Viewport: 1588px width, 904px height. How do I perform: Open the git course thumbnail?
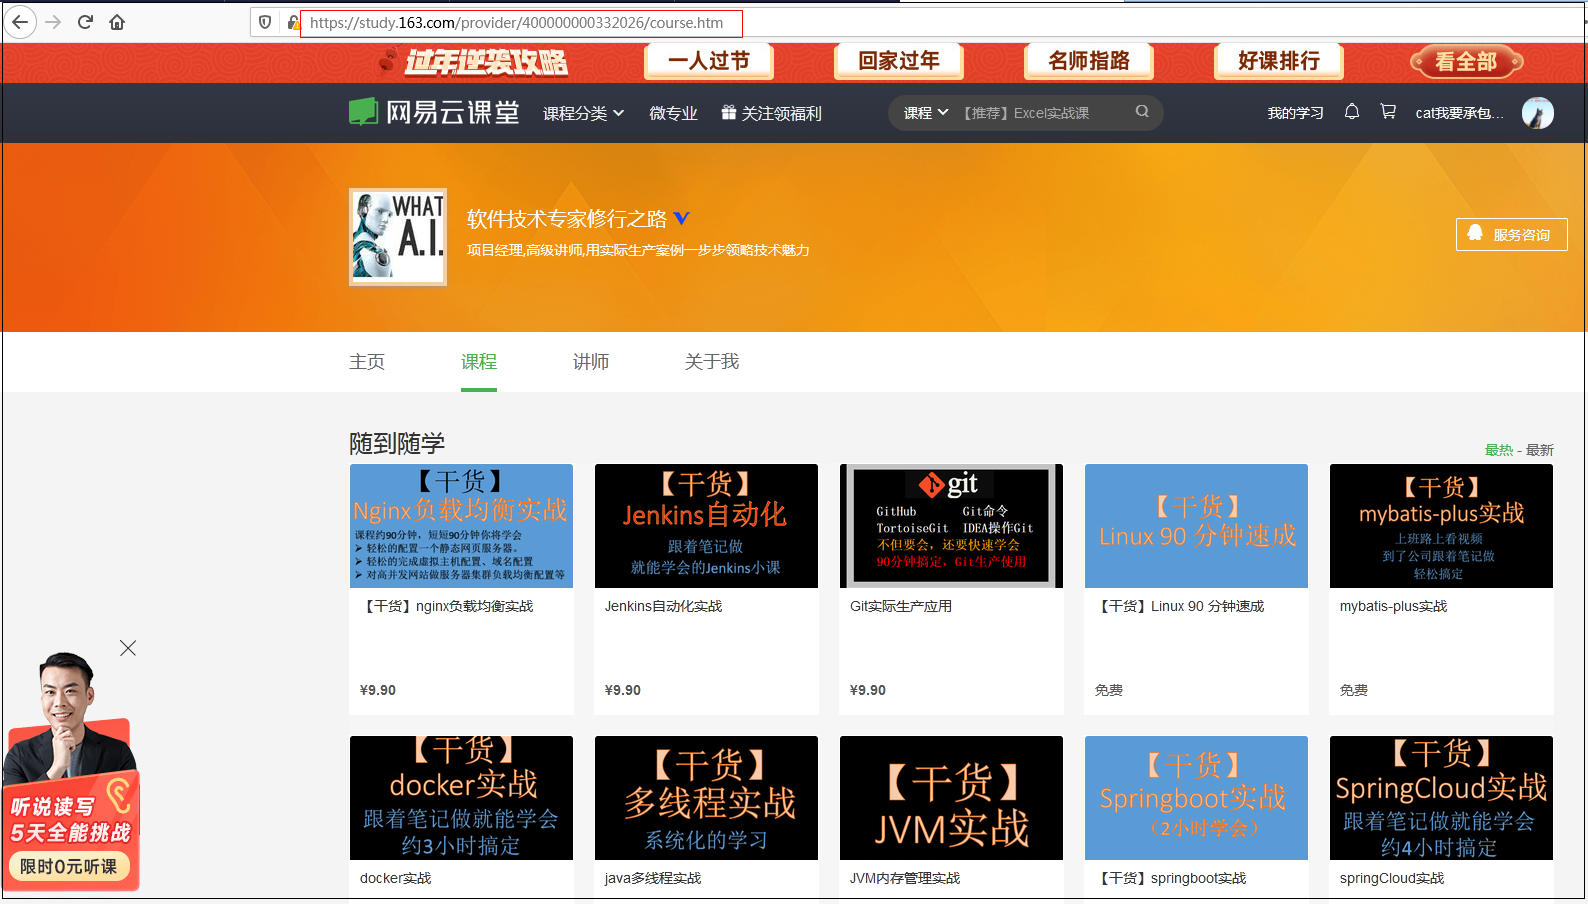[951, 526]
